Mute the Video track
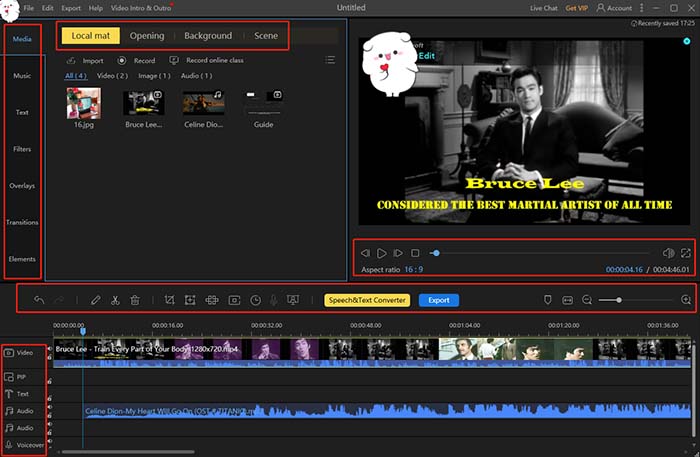Image resolution: width=700 pixels, height=457 pixels. pos(50,349)
